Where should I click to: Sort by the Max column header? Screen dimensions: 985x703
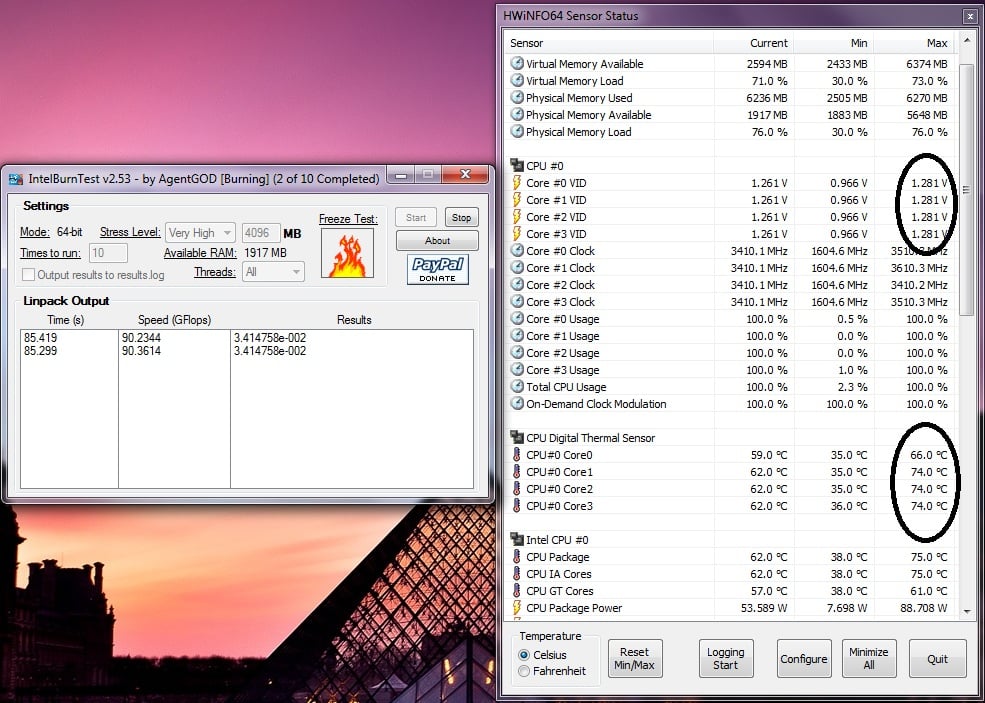[914, 43]
